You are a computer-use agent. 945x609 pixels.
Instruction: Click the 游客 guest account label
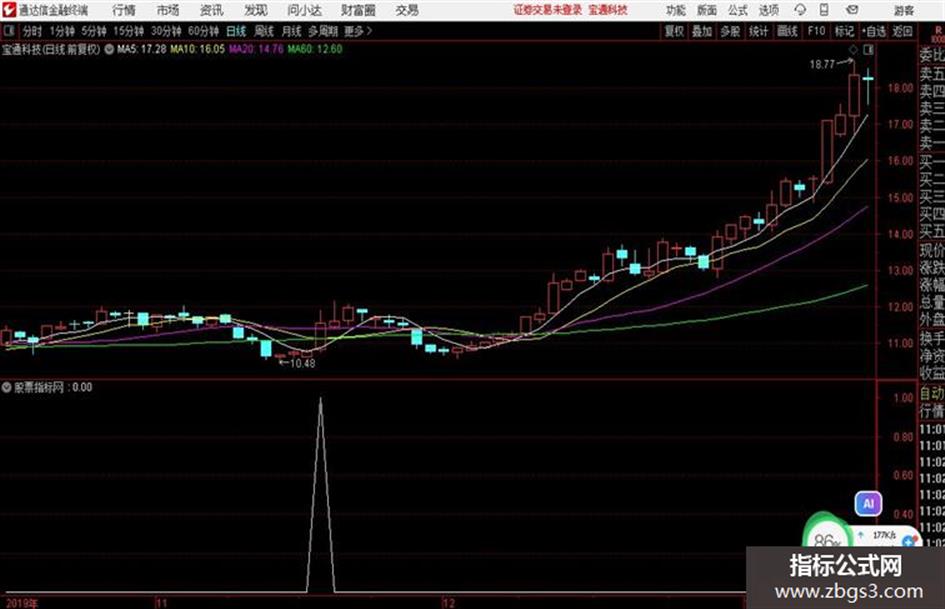pos(903,10)
